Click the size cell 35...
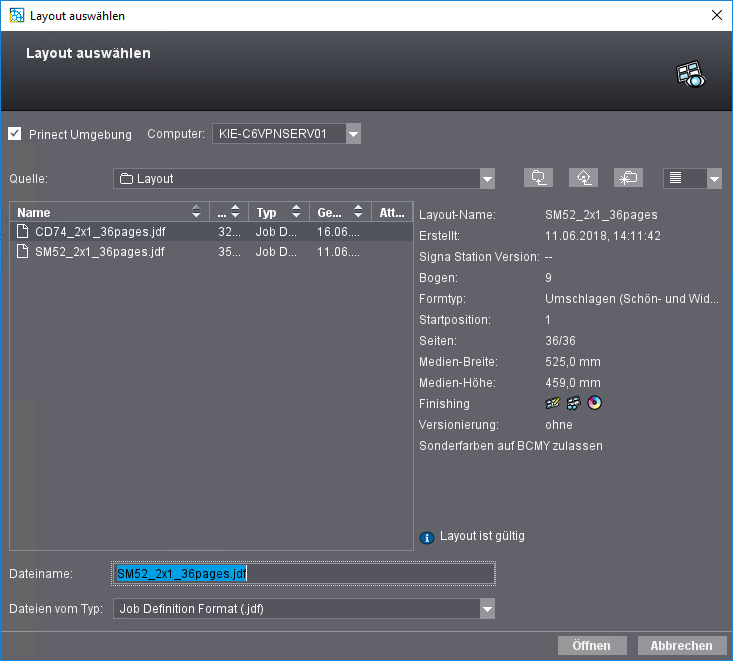This screenshot has height=661, width=733. 230,251
